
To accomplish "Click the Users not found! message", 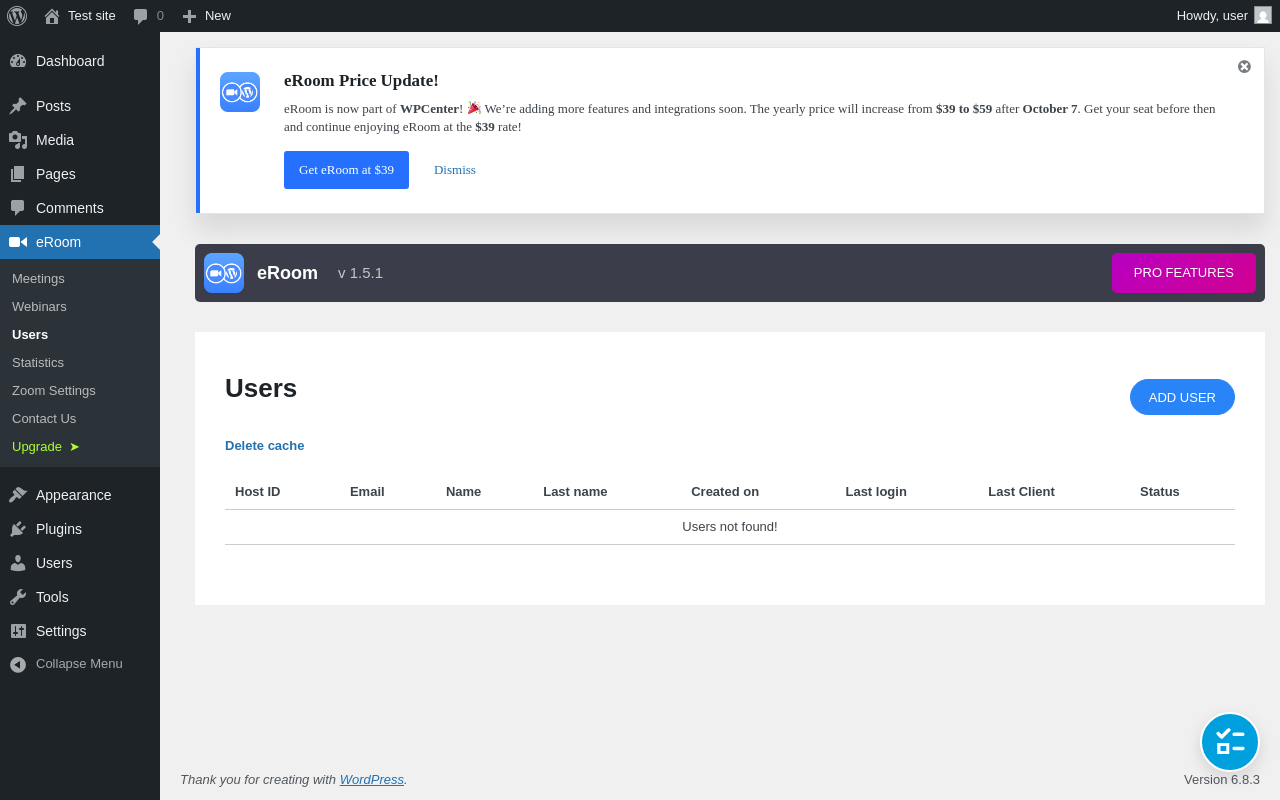I will tap(730, 527).
